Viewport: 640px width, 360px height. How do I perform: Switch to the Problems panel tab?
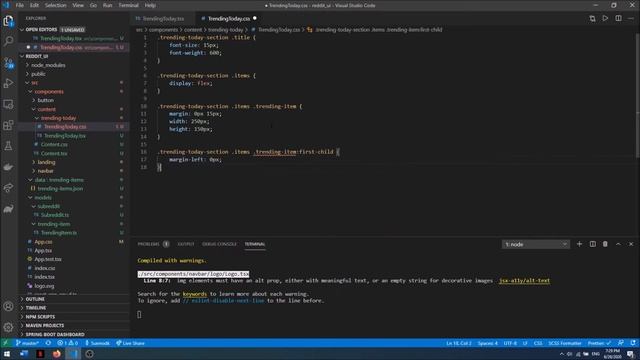click(x=153, y=244)
